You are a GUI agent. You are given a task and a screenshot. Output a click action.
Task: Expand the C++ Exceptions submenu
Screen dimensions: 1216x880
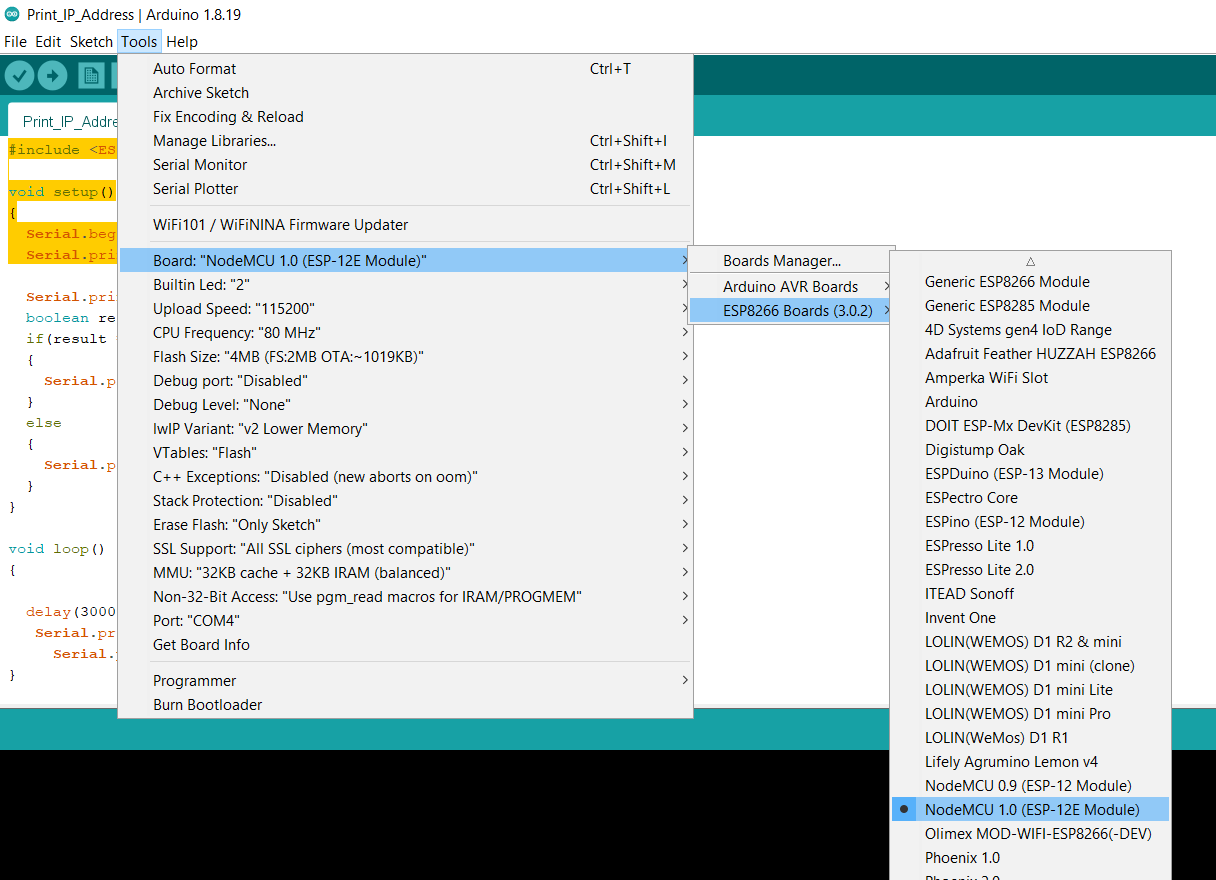click(x=405, y=477)
